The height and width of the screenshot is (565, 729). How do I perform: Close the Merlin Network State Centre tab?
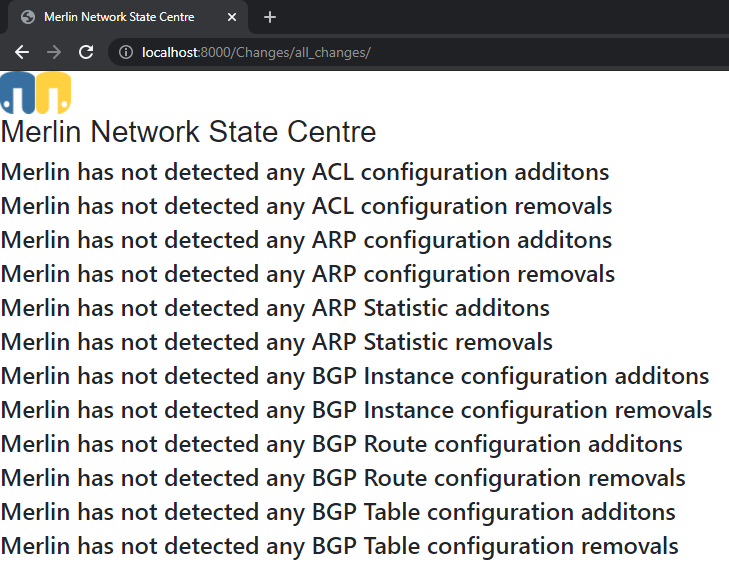point(232,17)
